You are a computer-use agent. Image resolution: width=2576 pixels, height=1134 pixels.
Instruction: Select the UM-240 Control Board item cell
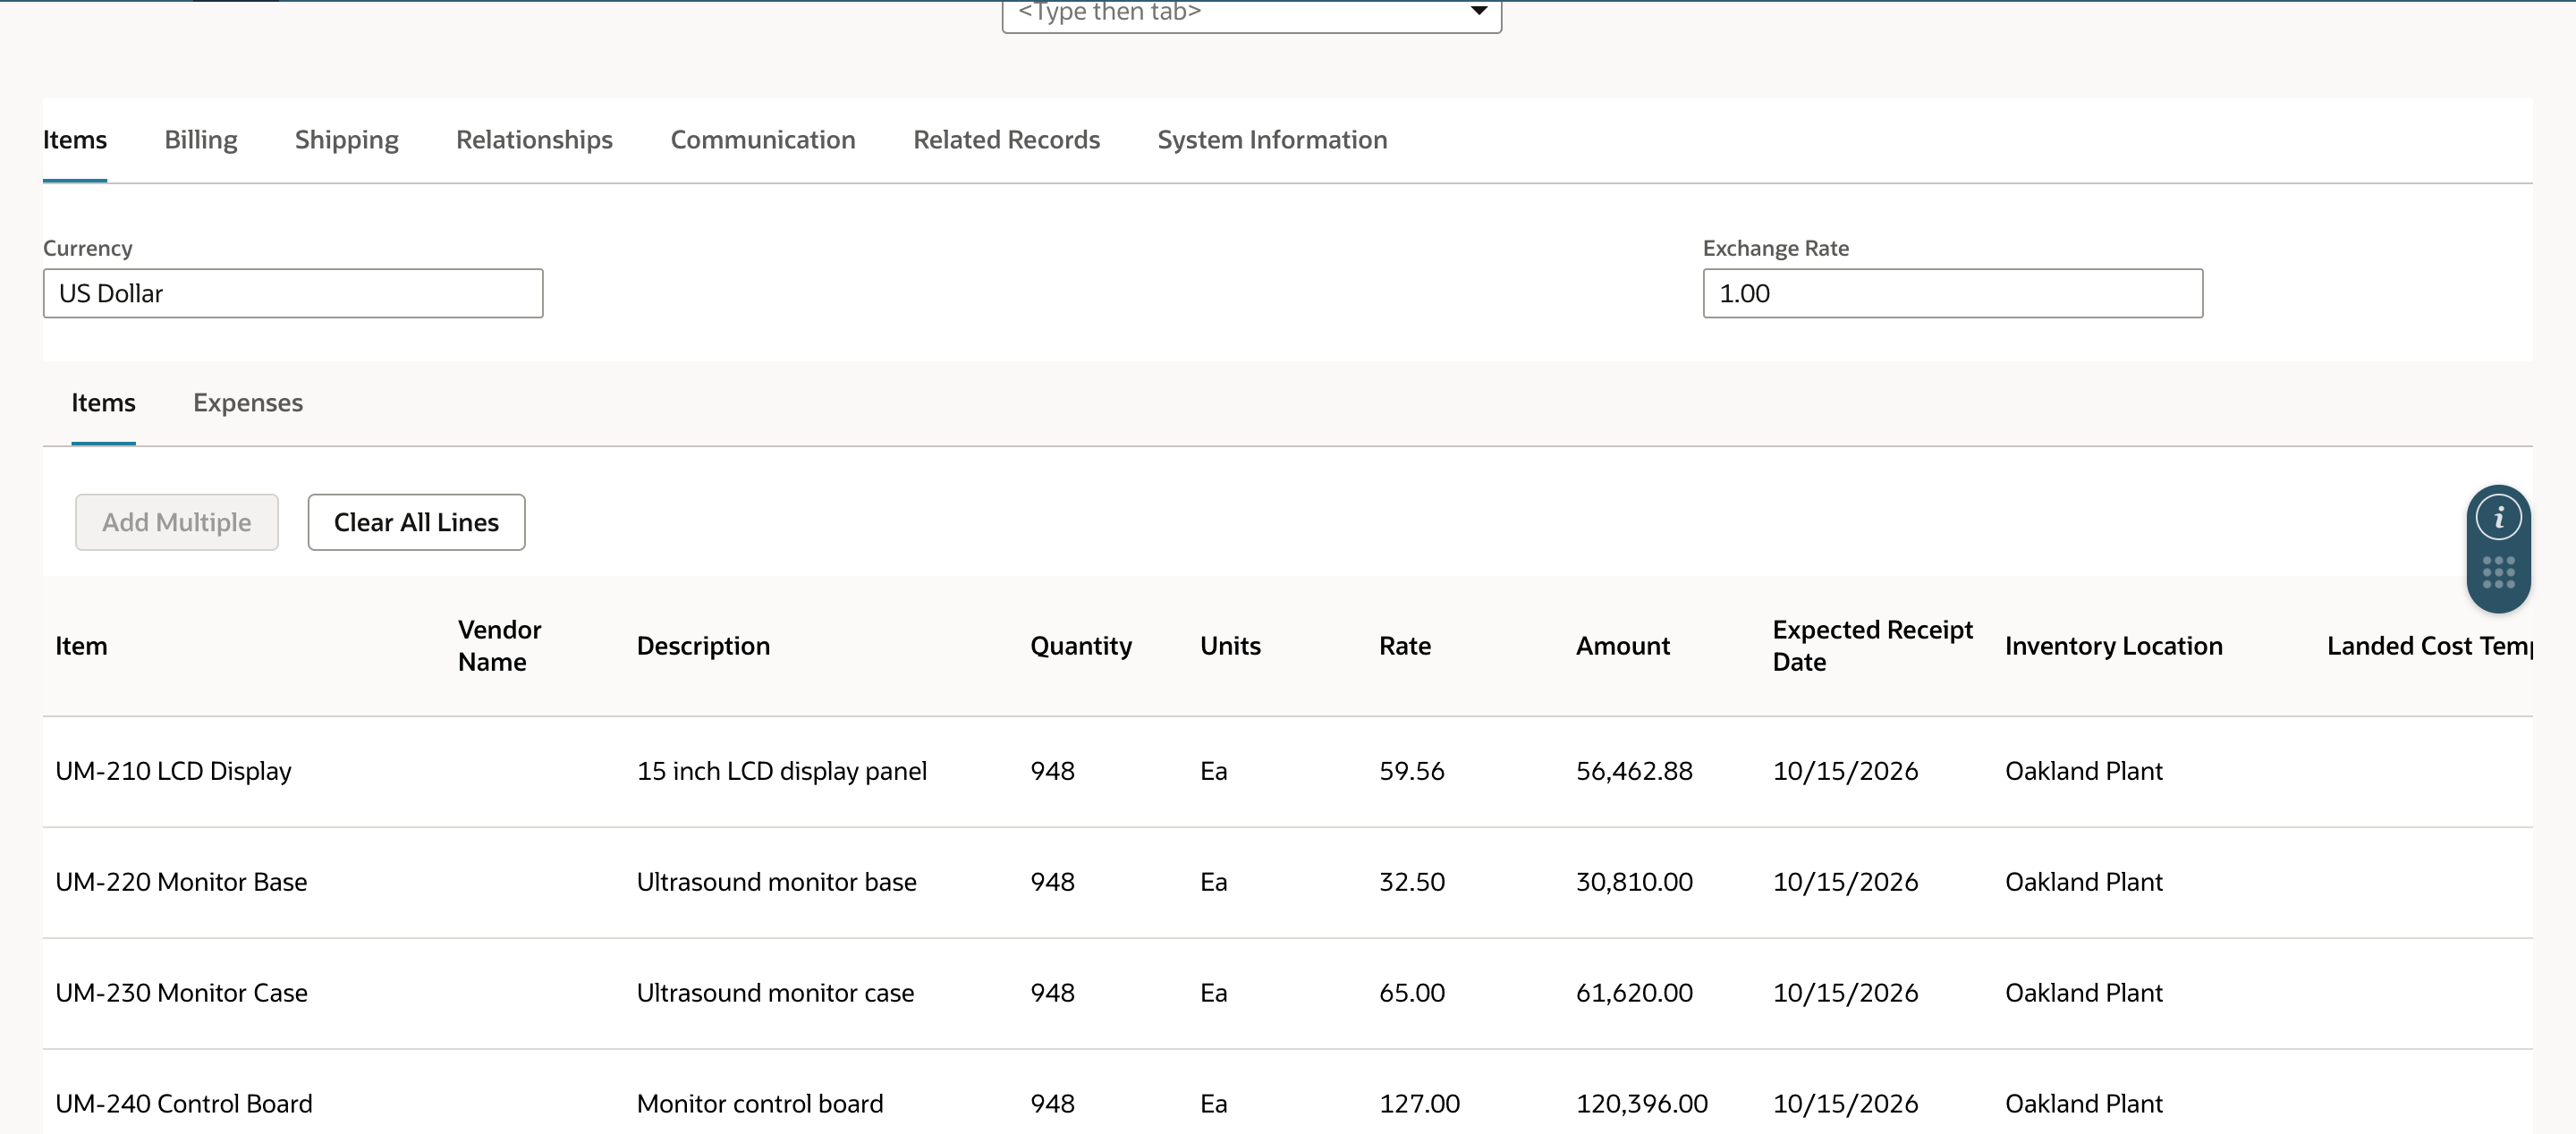point(184,1104)
